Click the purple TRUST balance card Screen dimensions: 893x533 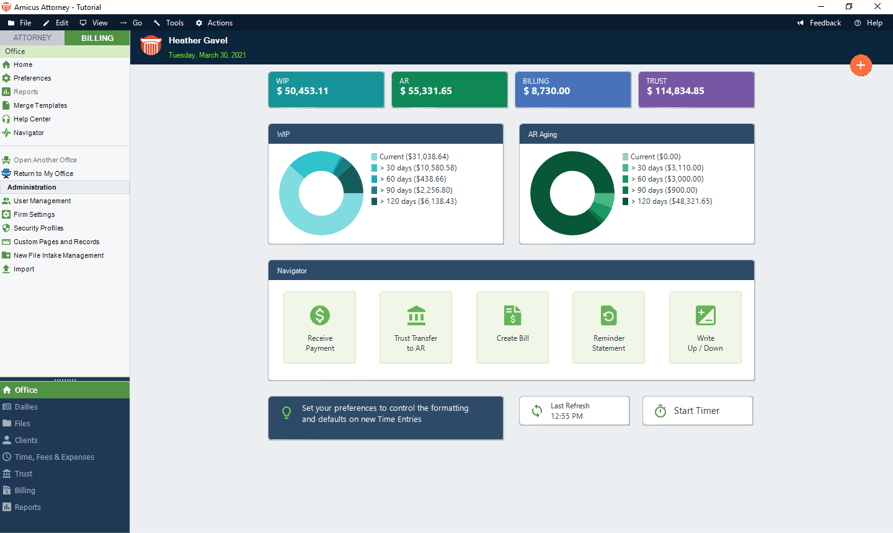click(696, 89)
